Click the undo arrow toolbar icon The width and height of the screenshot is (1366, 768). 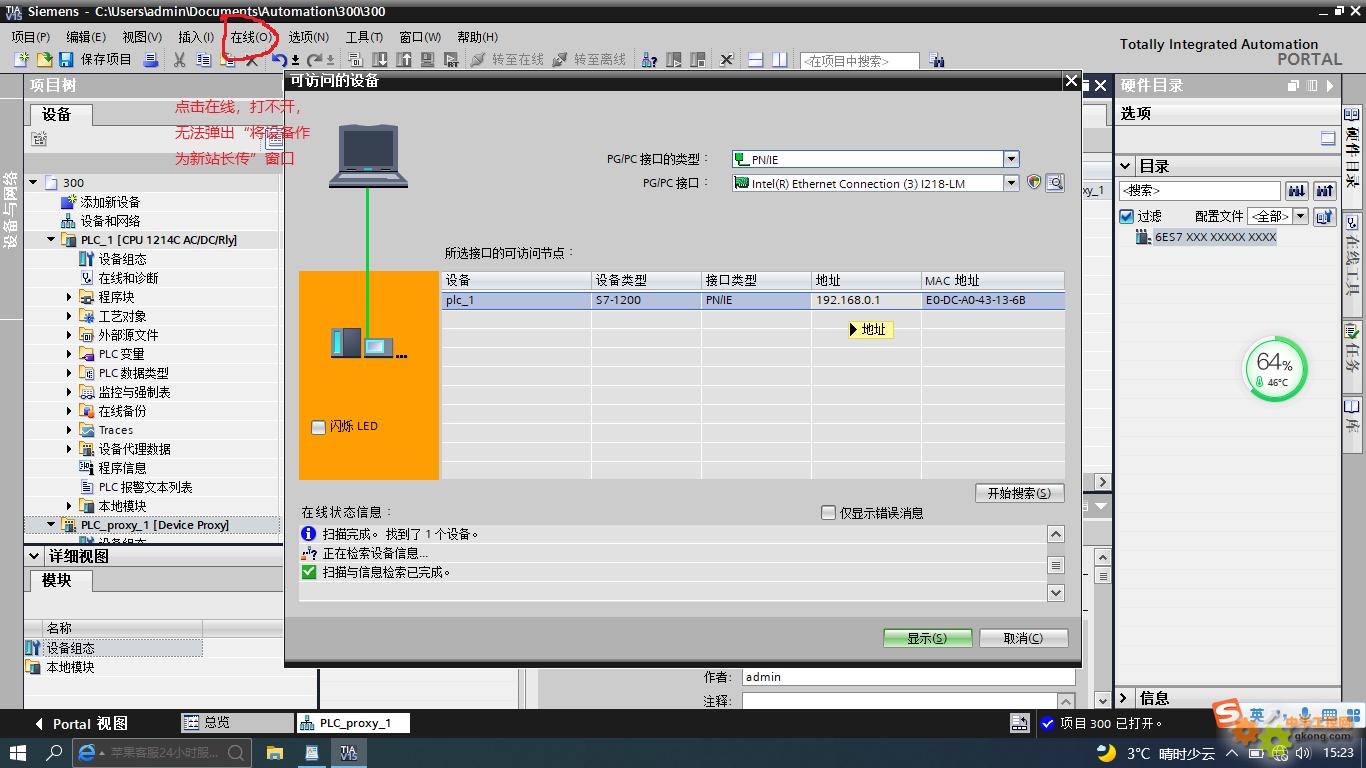(x=280, y=60)
